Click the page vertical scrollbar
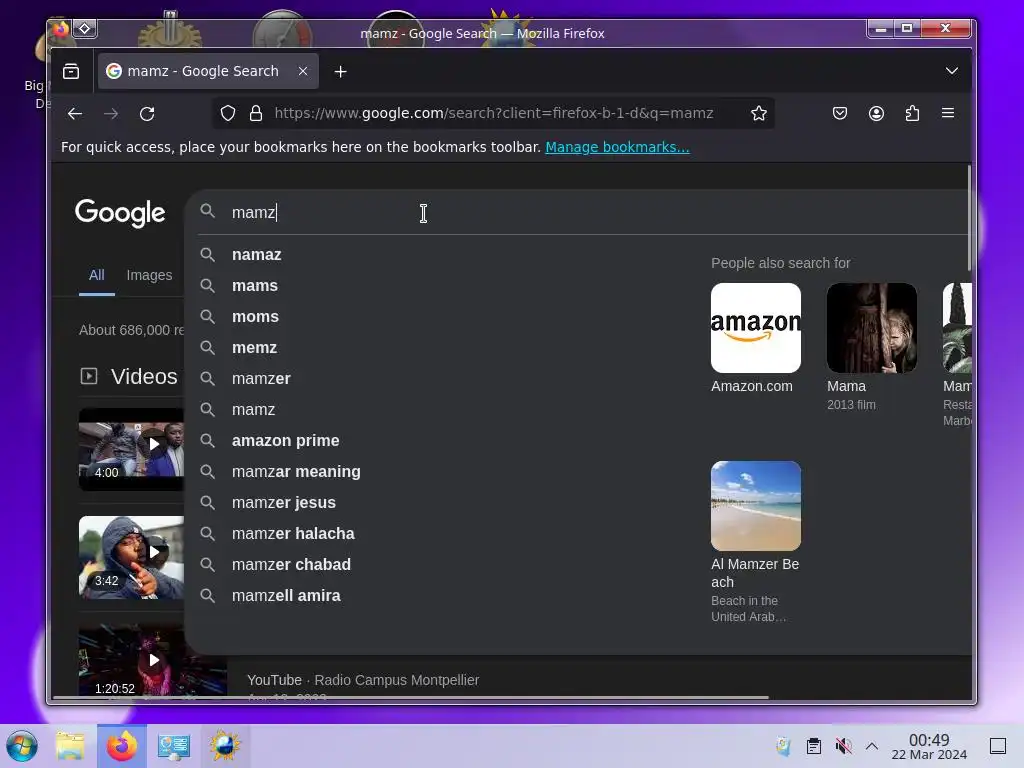1024x768 pixels. [969, 219]
